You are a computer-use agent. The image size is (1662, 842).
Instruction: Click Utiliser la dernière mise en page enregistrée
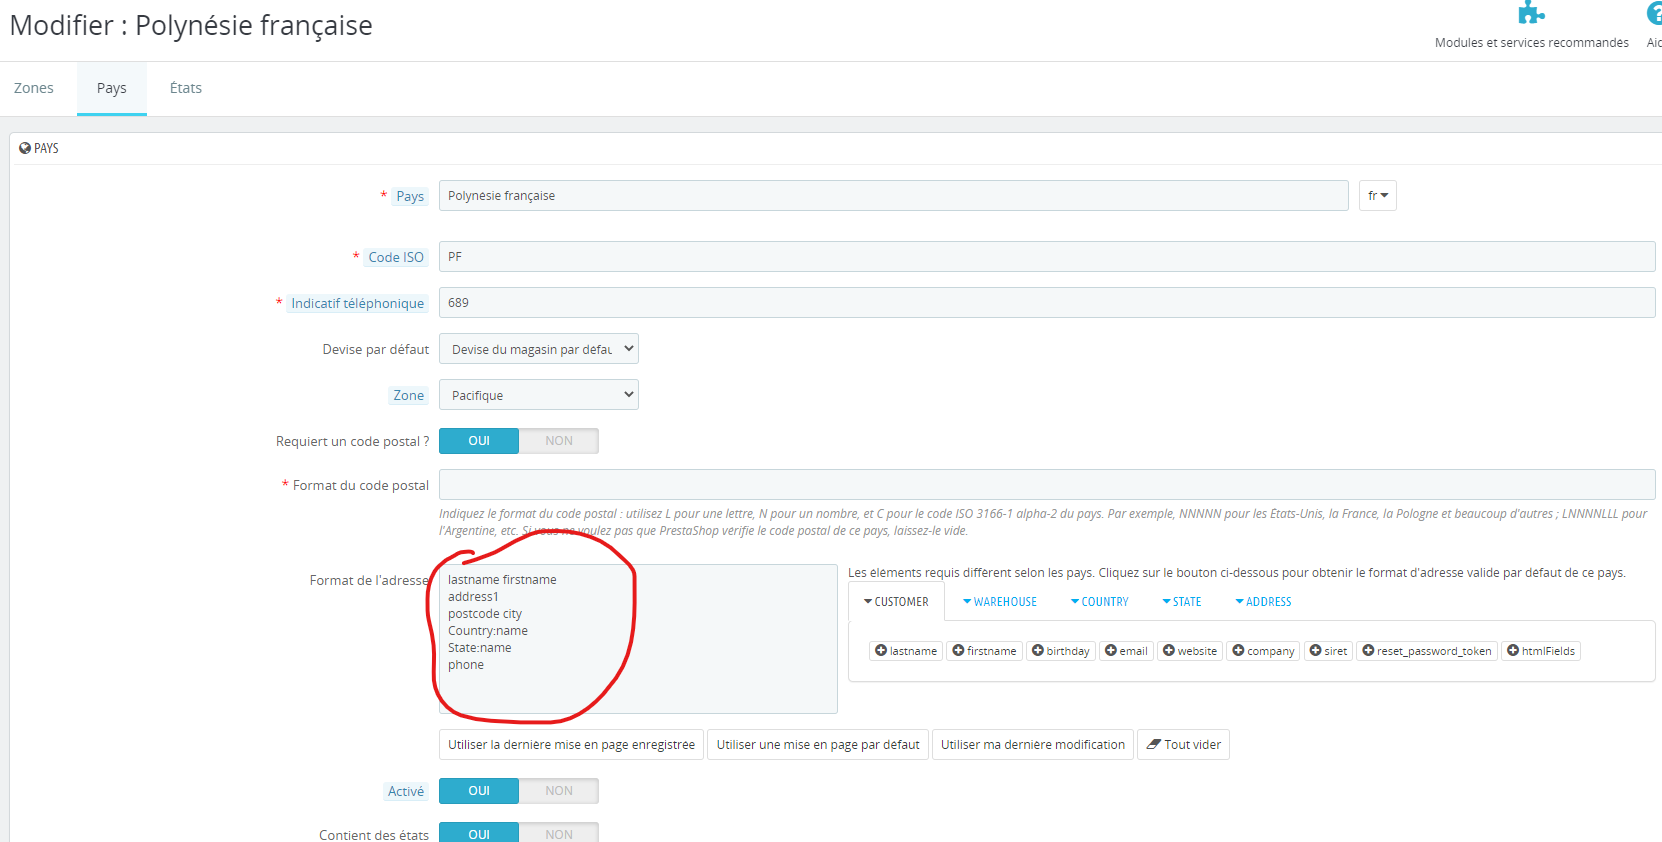[x=571, y=745]
